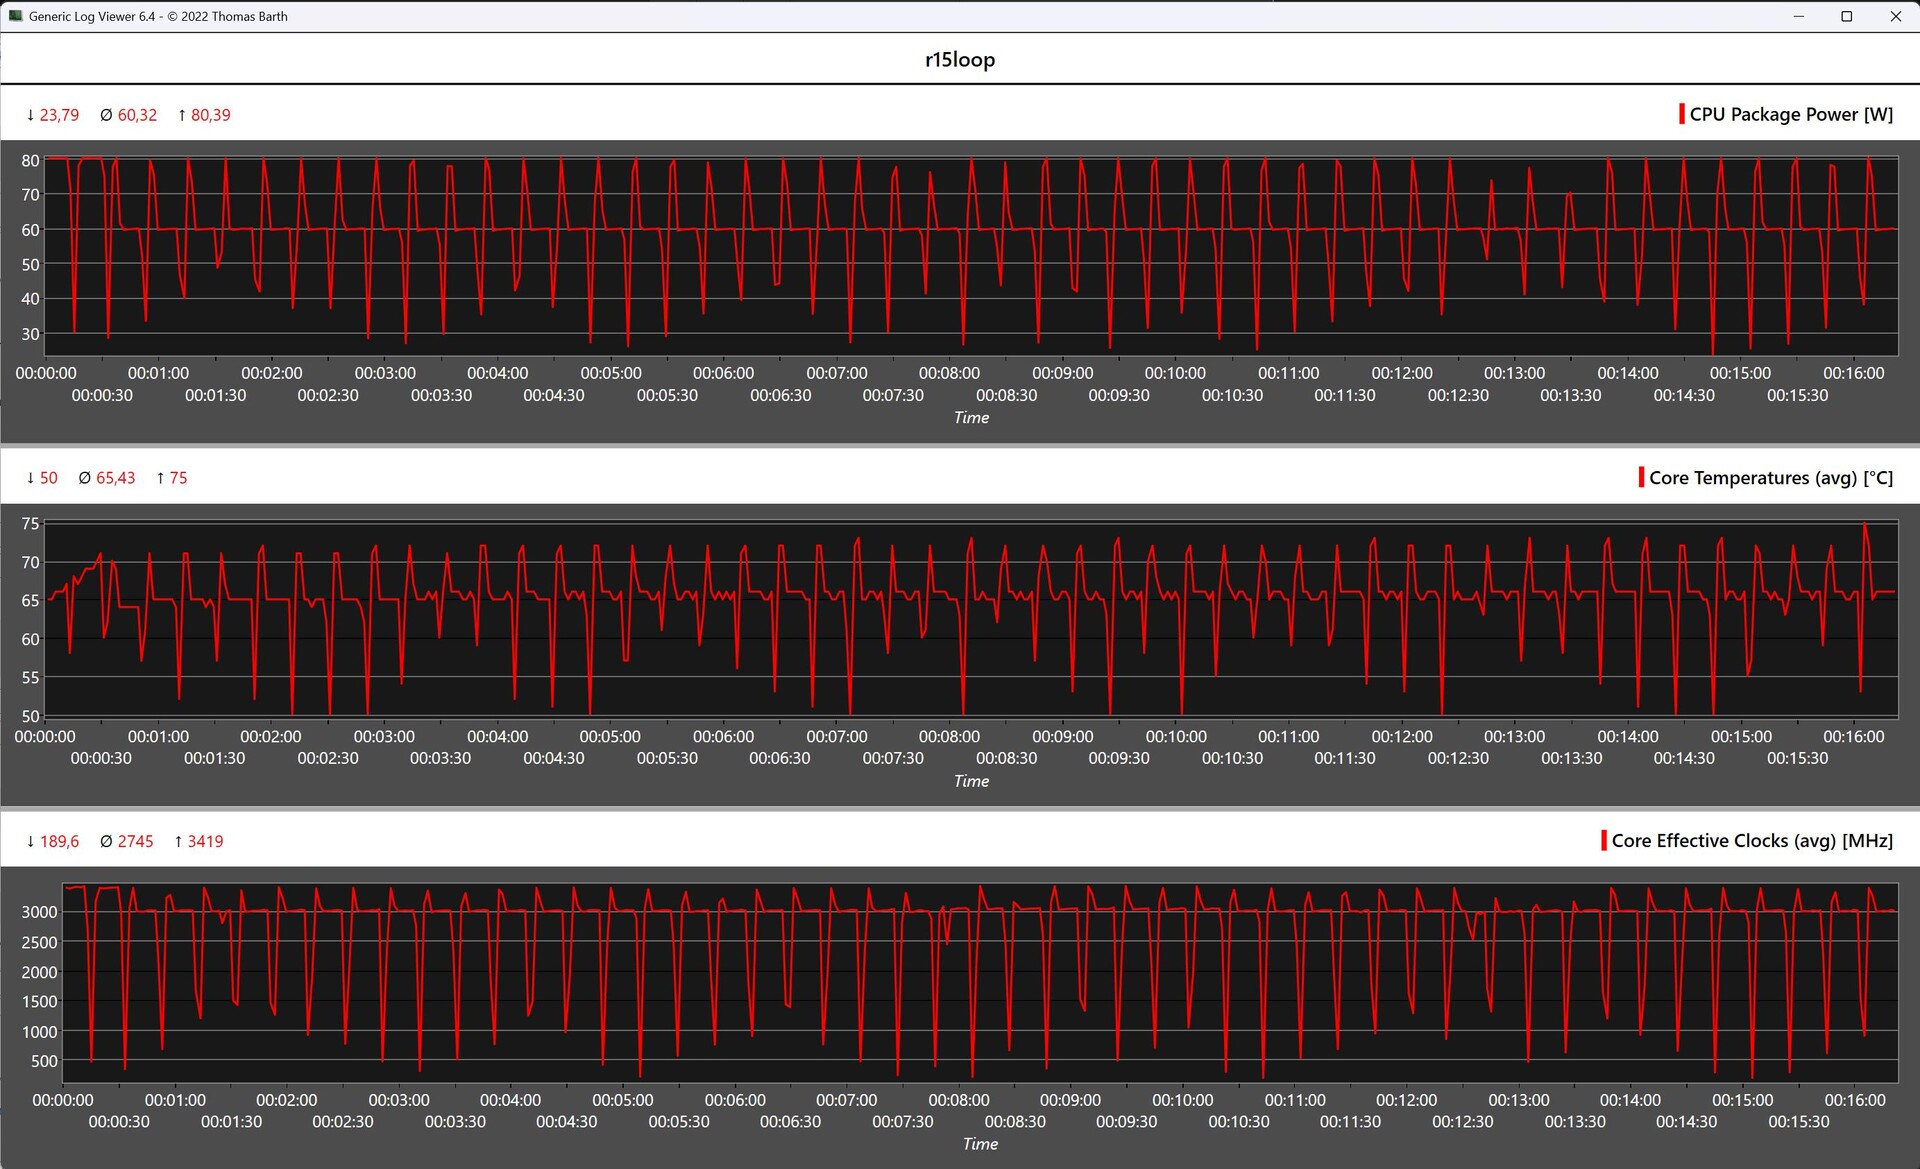The image size is (1920, 1169).
Task: Click the maximum temperature value 75
Action: click(x=178, y=478)
